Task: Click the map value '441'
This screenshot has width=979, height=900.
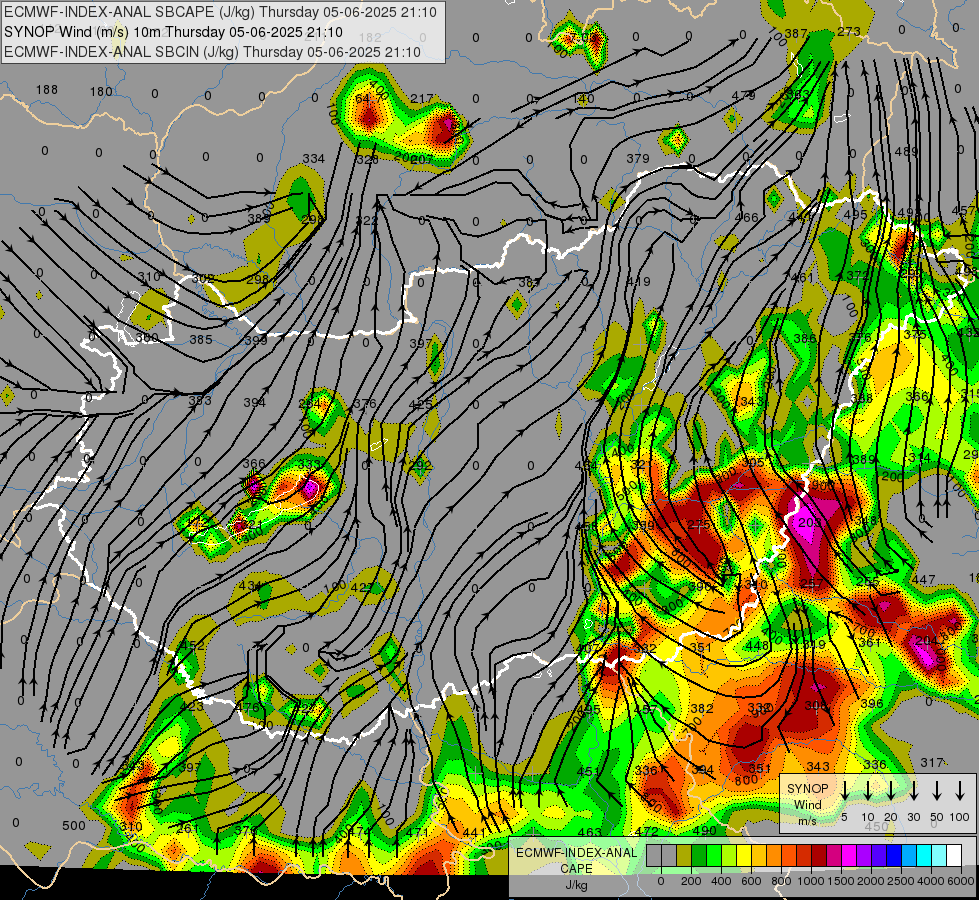Action: click(x=474, y=832)
